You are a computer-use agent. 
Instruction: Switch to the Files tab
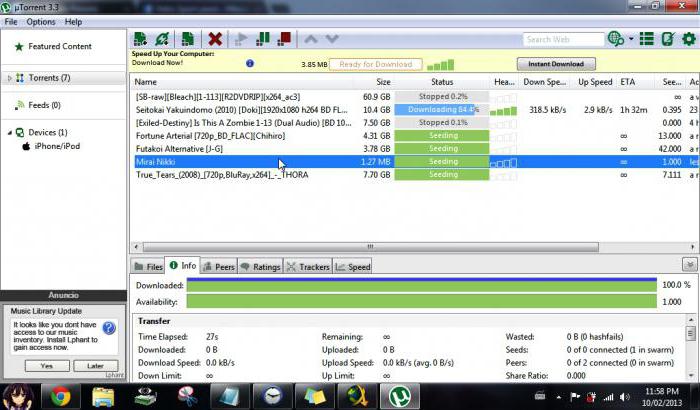point(149,267)
